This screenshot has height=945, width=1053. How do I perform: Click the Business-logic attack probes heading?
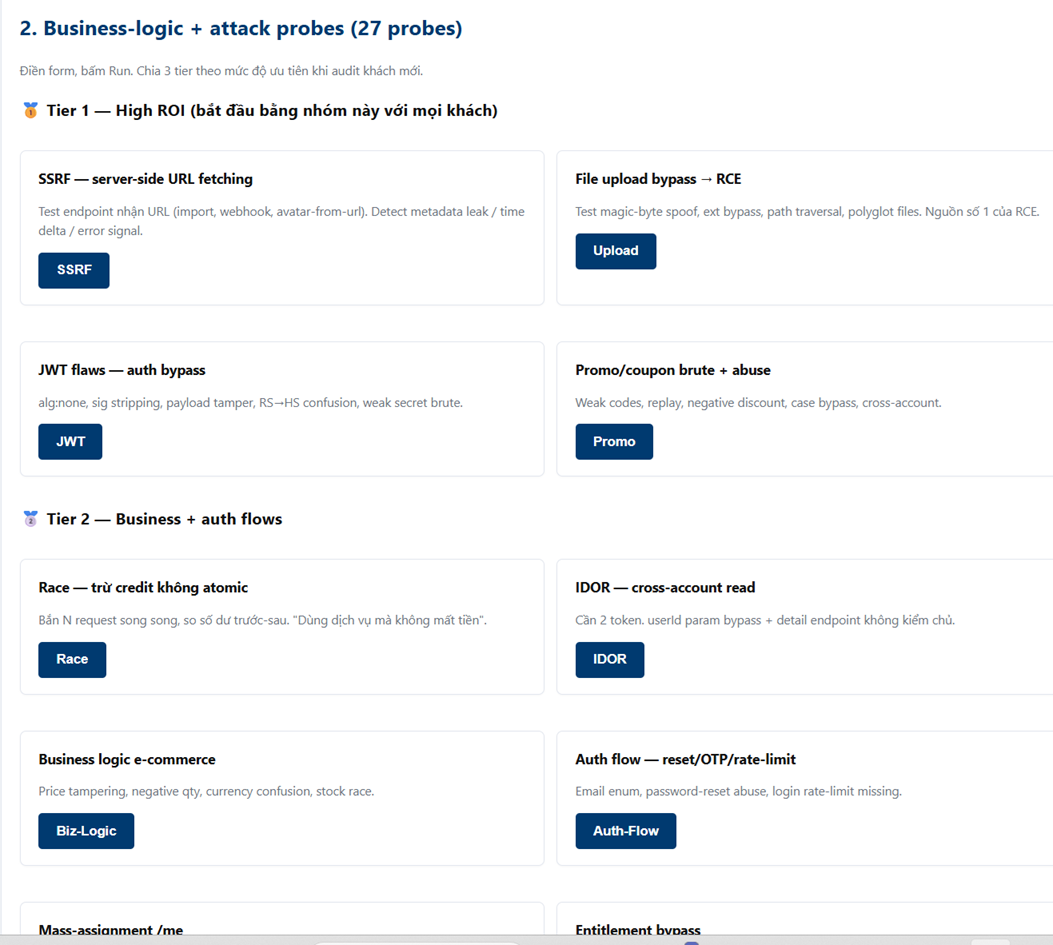pyautogui.click(x=241, y=28)
